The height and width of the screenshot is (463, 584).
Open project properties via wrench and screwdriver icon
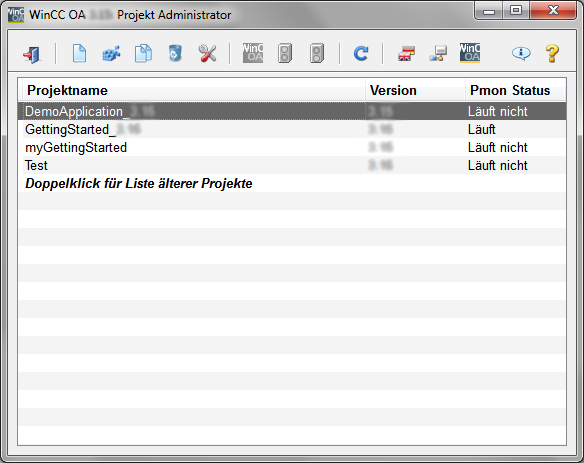207,54
